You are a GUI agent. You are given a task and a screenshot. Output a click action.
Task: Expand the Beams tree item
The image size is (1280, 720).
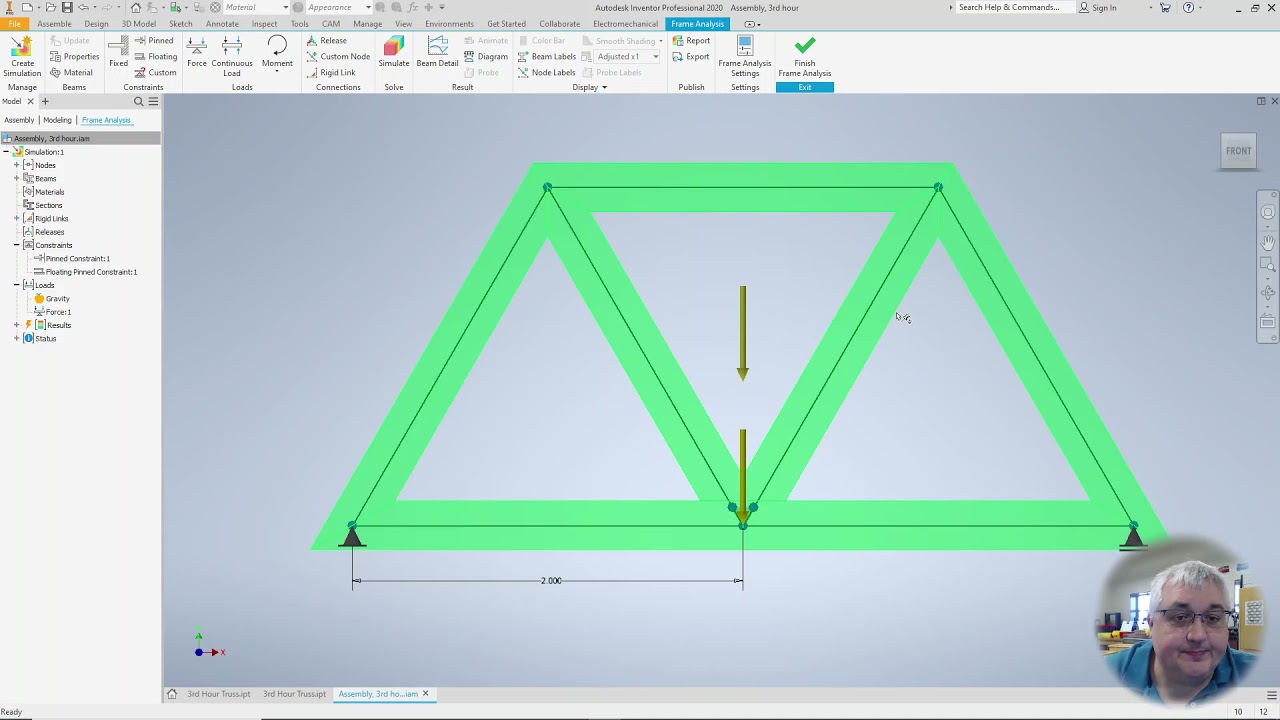point(17,178)
